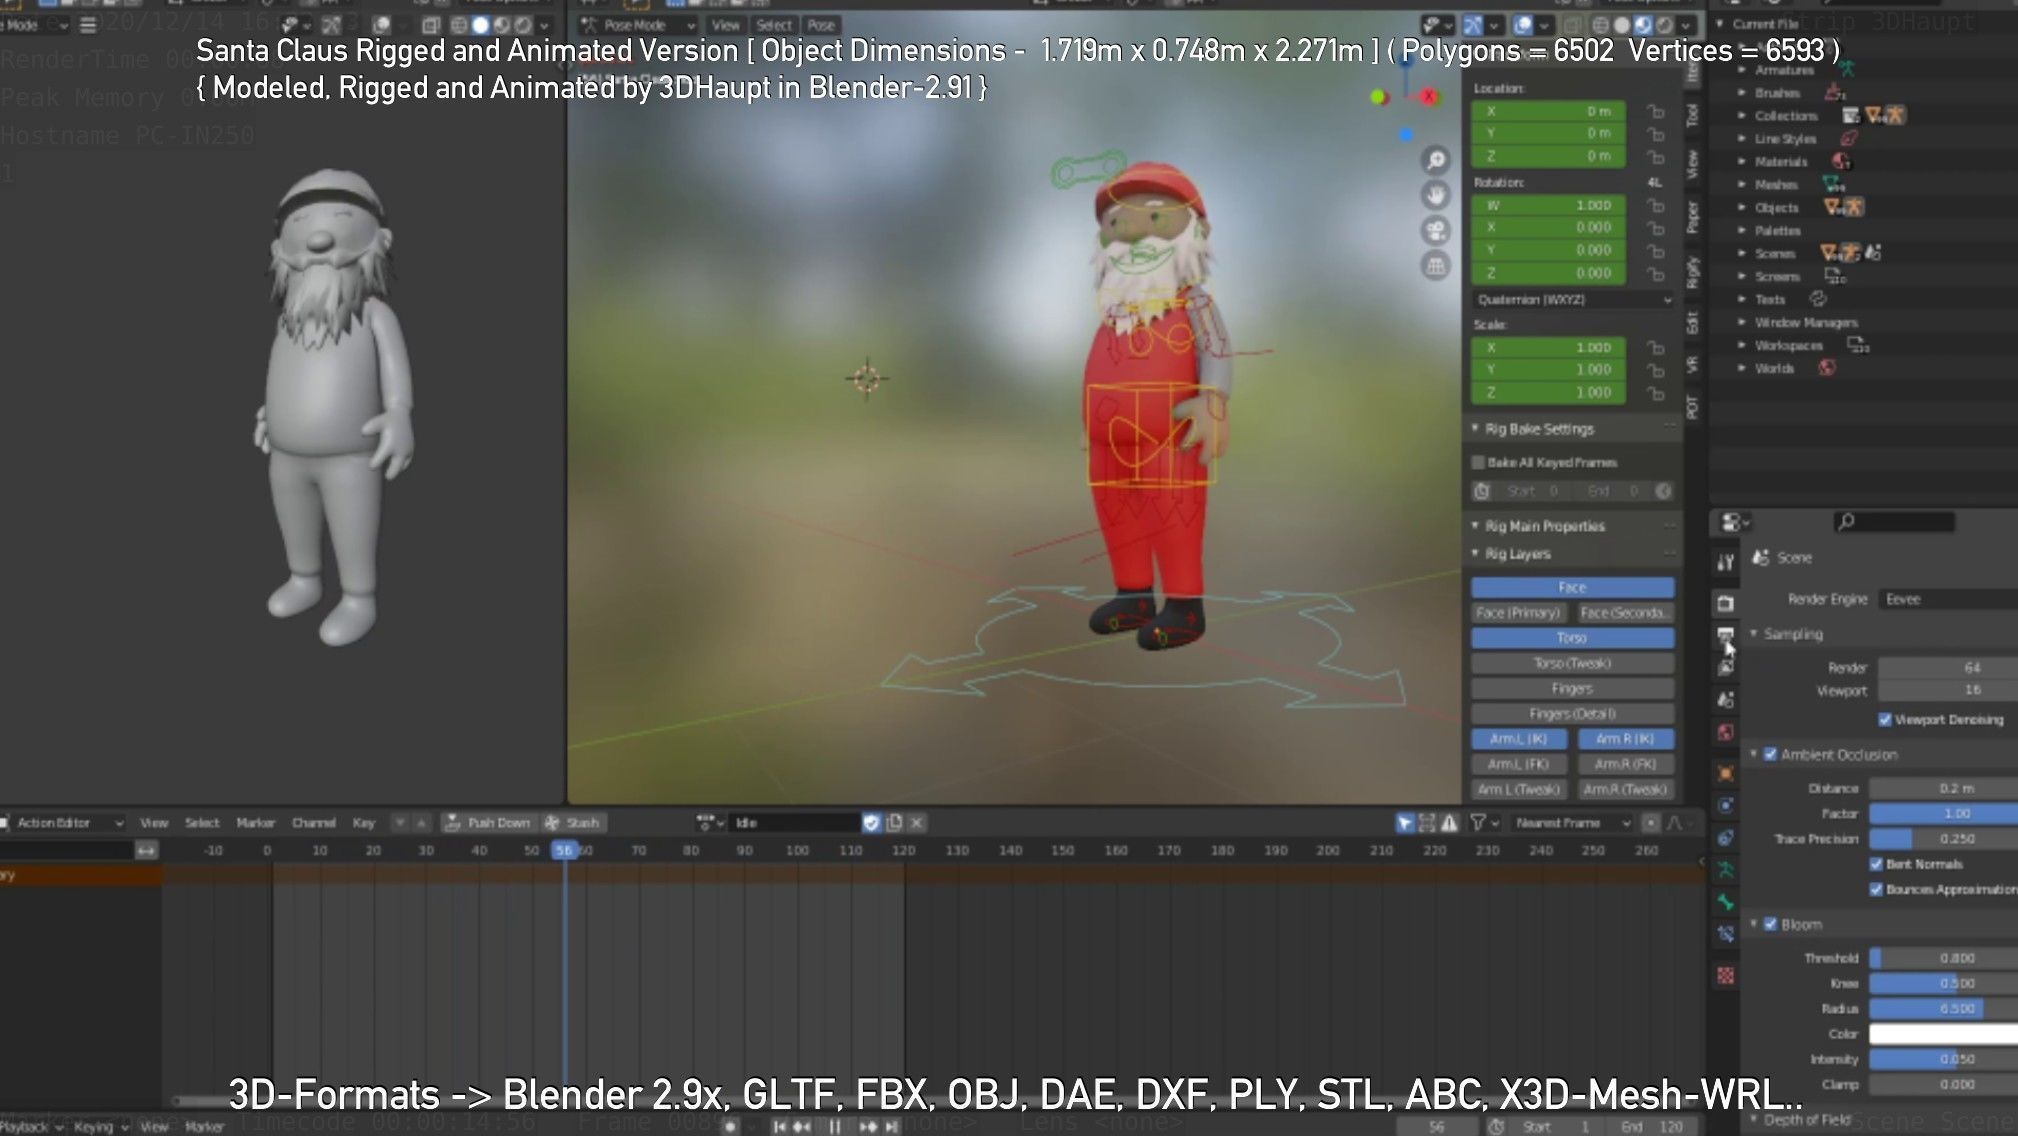
Task: Open the Object Constraints properties tab icon
Action: [1725, 838]
